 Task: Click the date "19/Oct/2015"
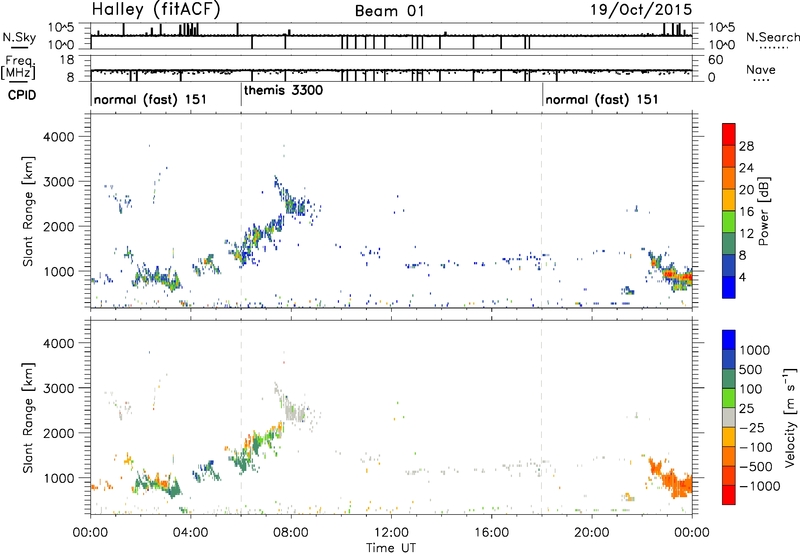click(x=641, y=10)
